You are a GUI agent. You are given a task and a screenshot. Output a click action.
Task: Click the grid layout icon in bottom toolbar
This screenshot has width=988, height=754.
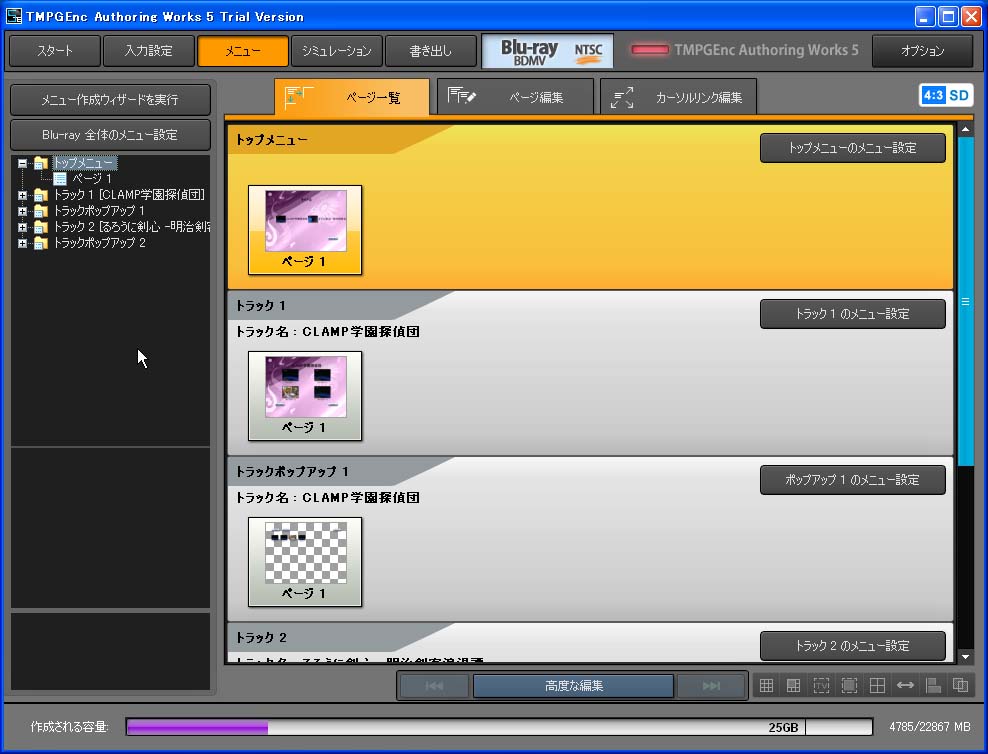[767, 686]
